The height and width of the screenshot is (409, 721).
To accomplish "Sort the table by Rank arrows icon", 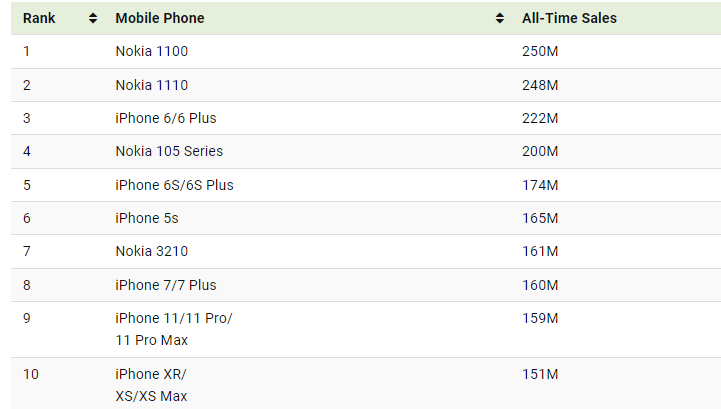I will coord(93,19).
